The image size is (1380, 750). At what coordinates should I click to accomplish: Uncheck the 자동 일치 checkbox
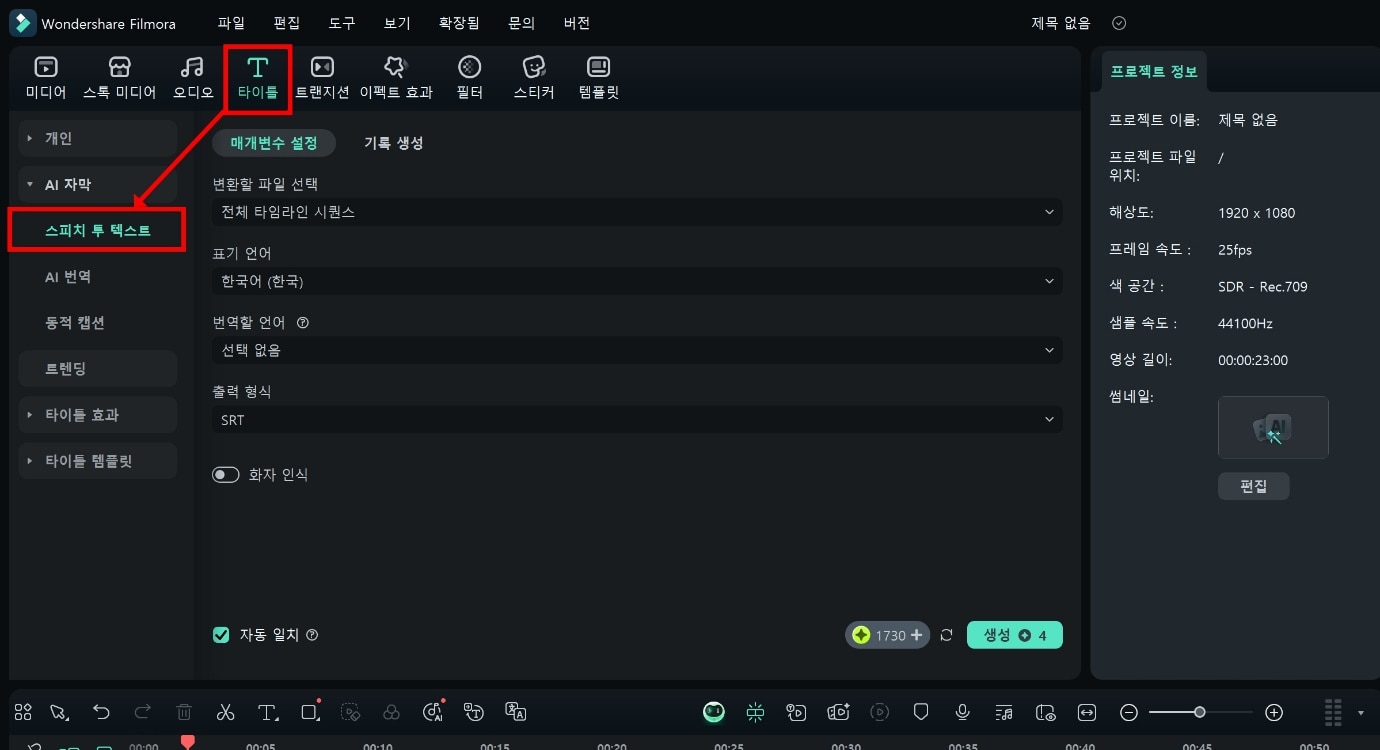pos(221,635)
